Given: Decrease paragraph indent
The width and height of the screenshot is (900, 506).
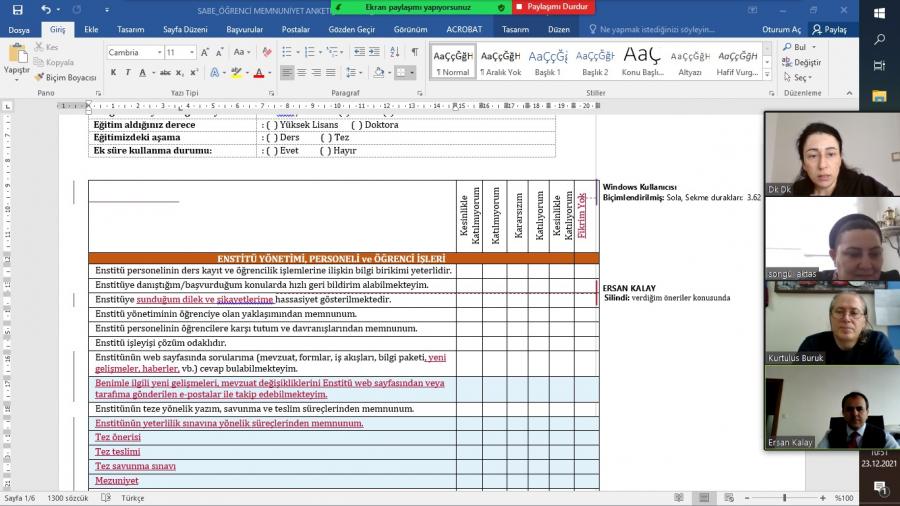Looking at the screenshot, I should click(x=359, y=52).
